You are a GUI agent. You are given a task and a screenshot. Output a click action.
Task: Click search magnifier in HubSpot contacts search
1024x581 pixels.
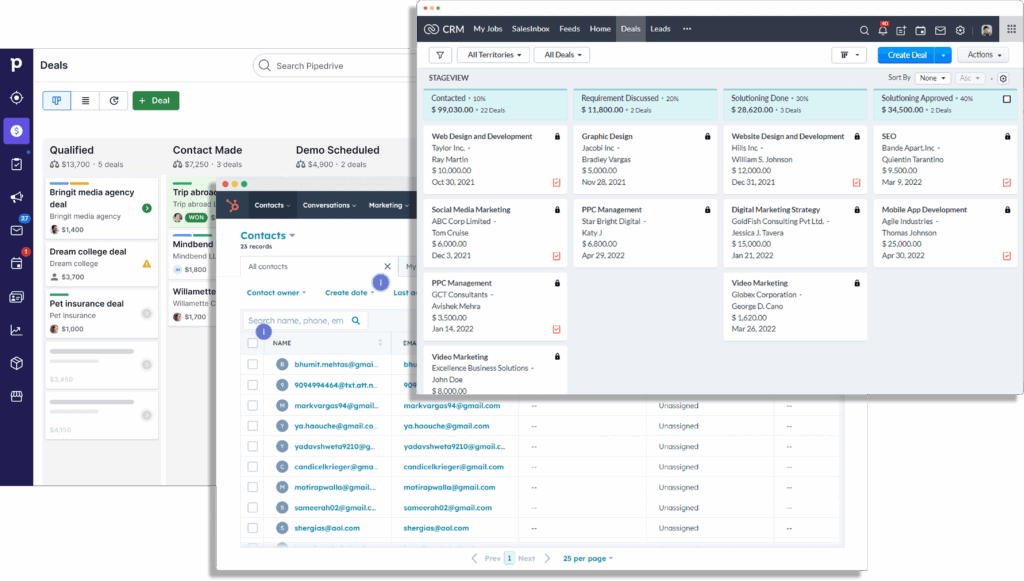click(356, 321)
